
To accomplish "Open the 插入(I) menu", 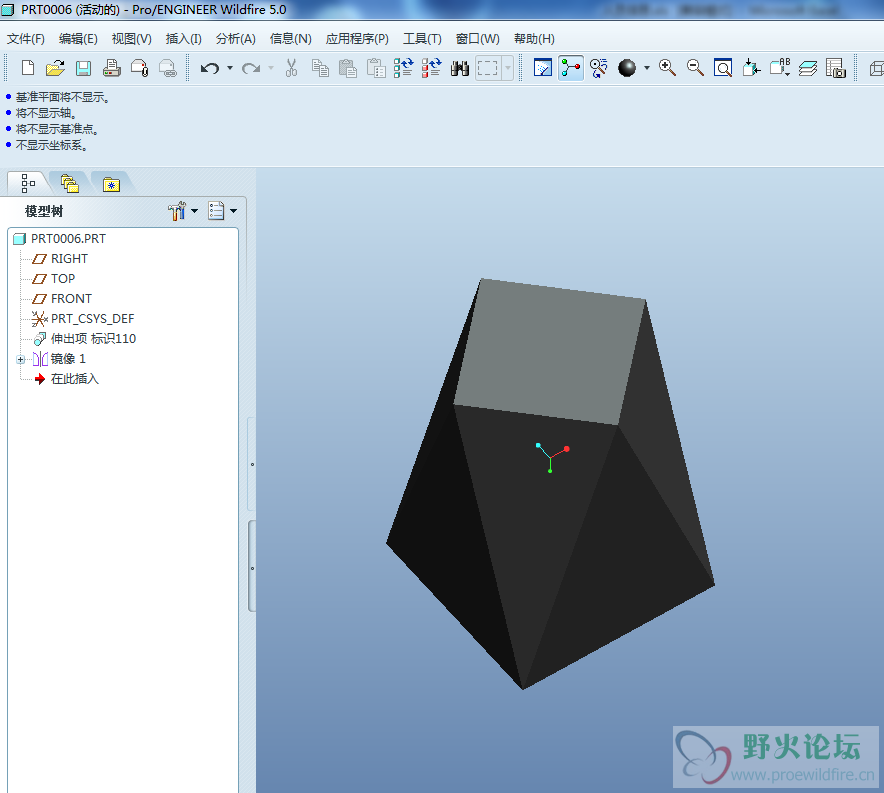I will point(184,39).
